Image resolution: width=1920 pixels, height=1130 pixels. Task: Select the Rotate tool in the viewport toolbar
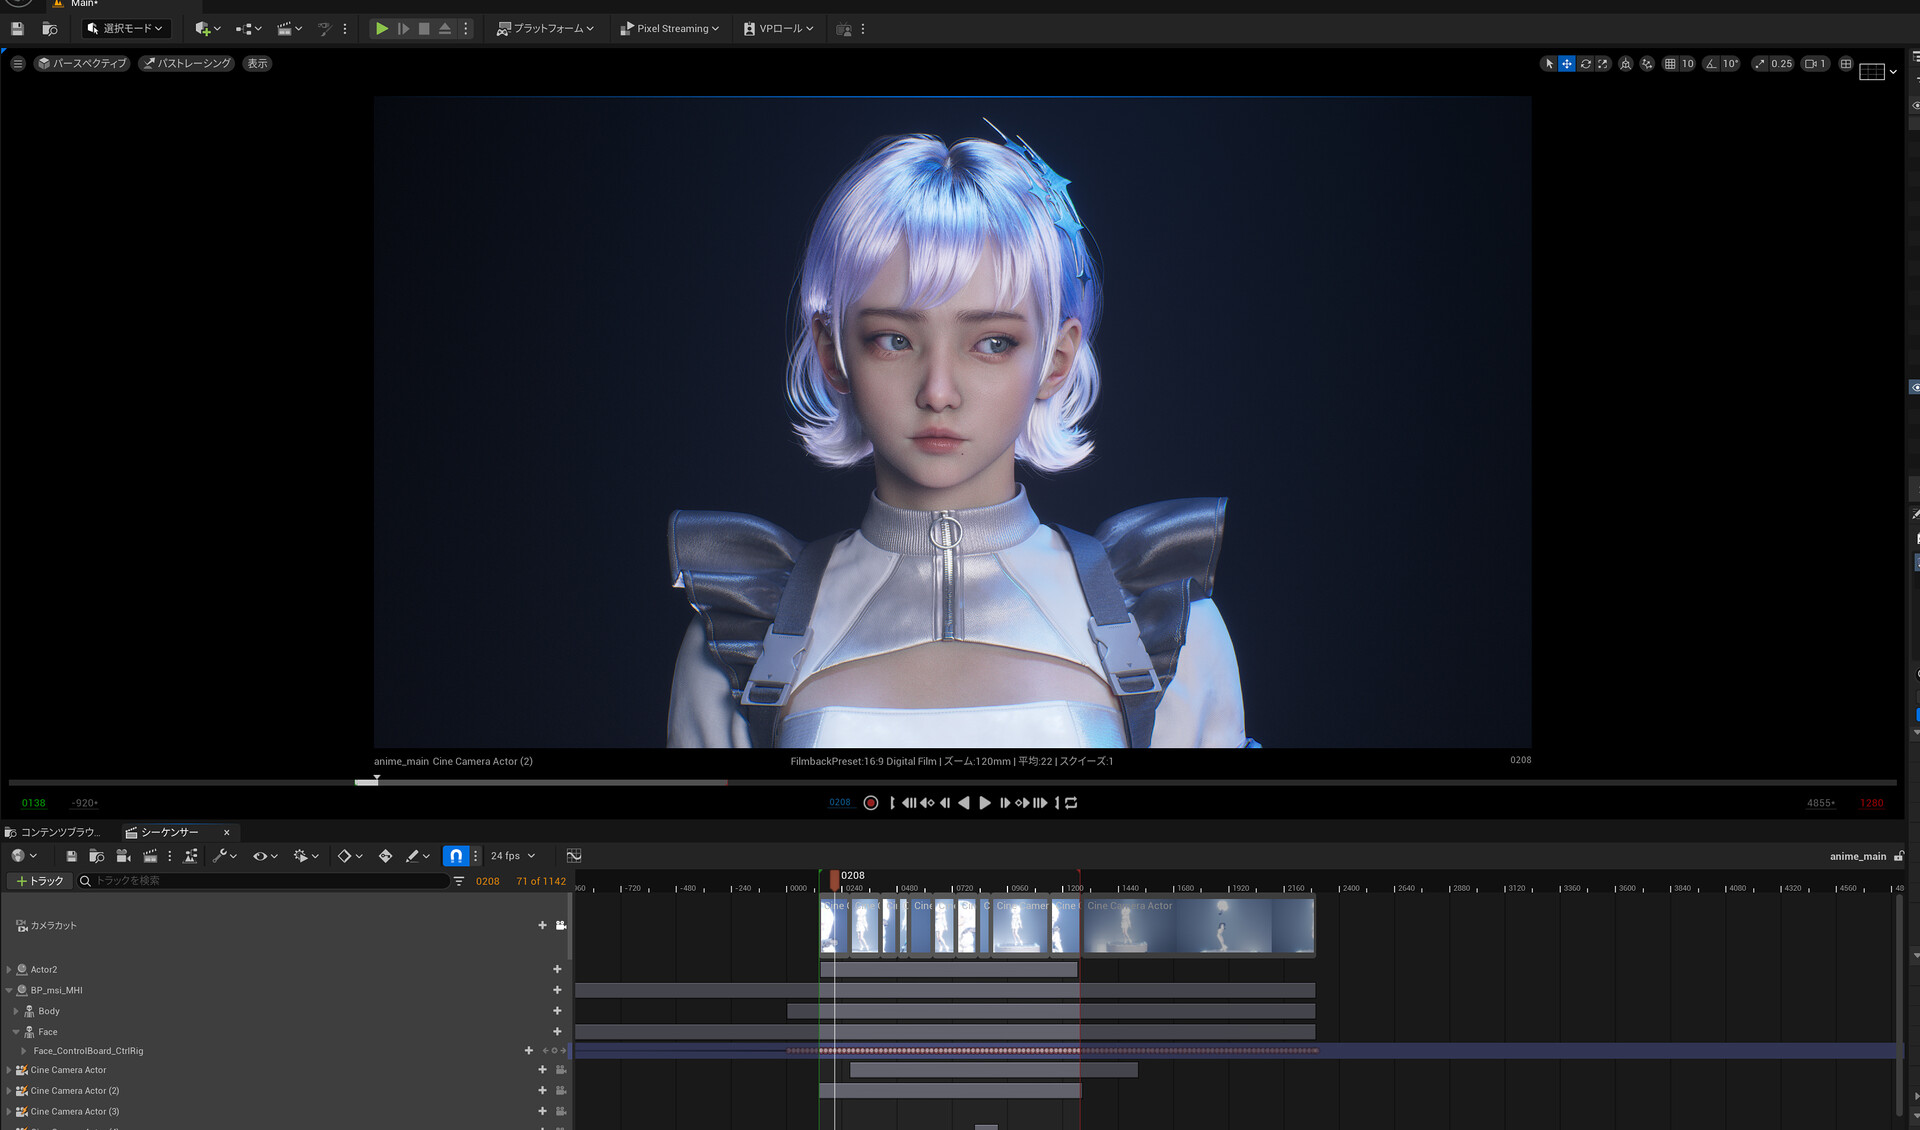(x=1585, y=63)
